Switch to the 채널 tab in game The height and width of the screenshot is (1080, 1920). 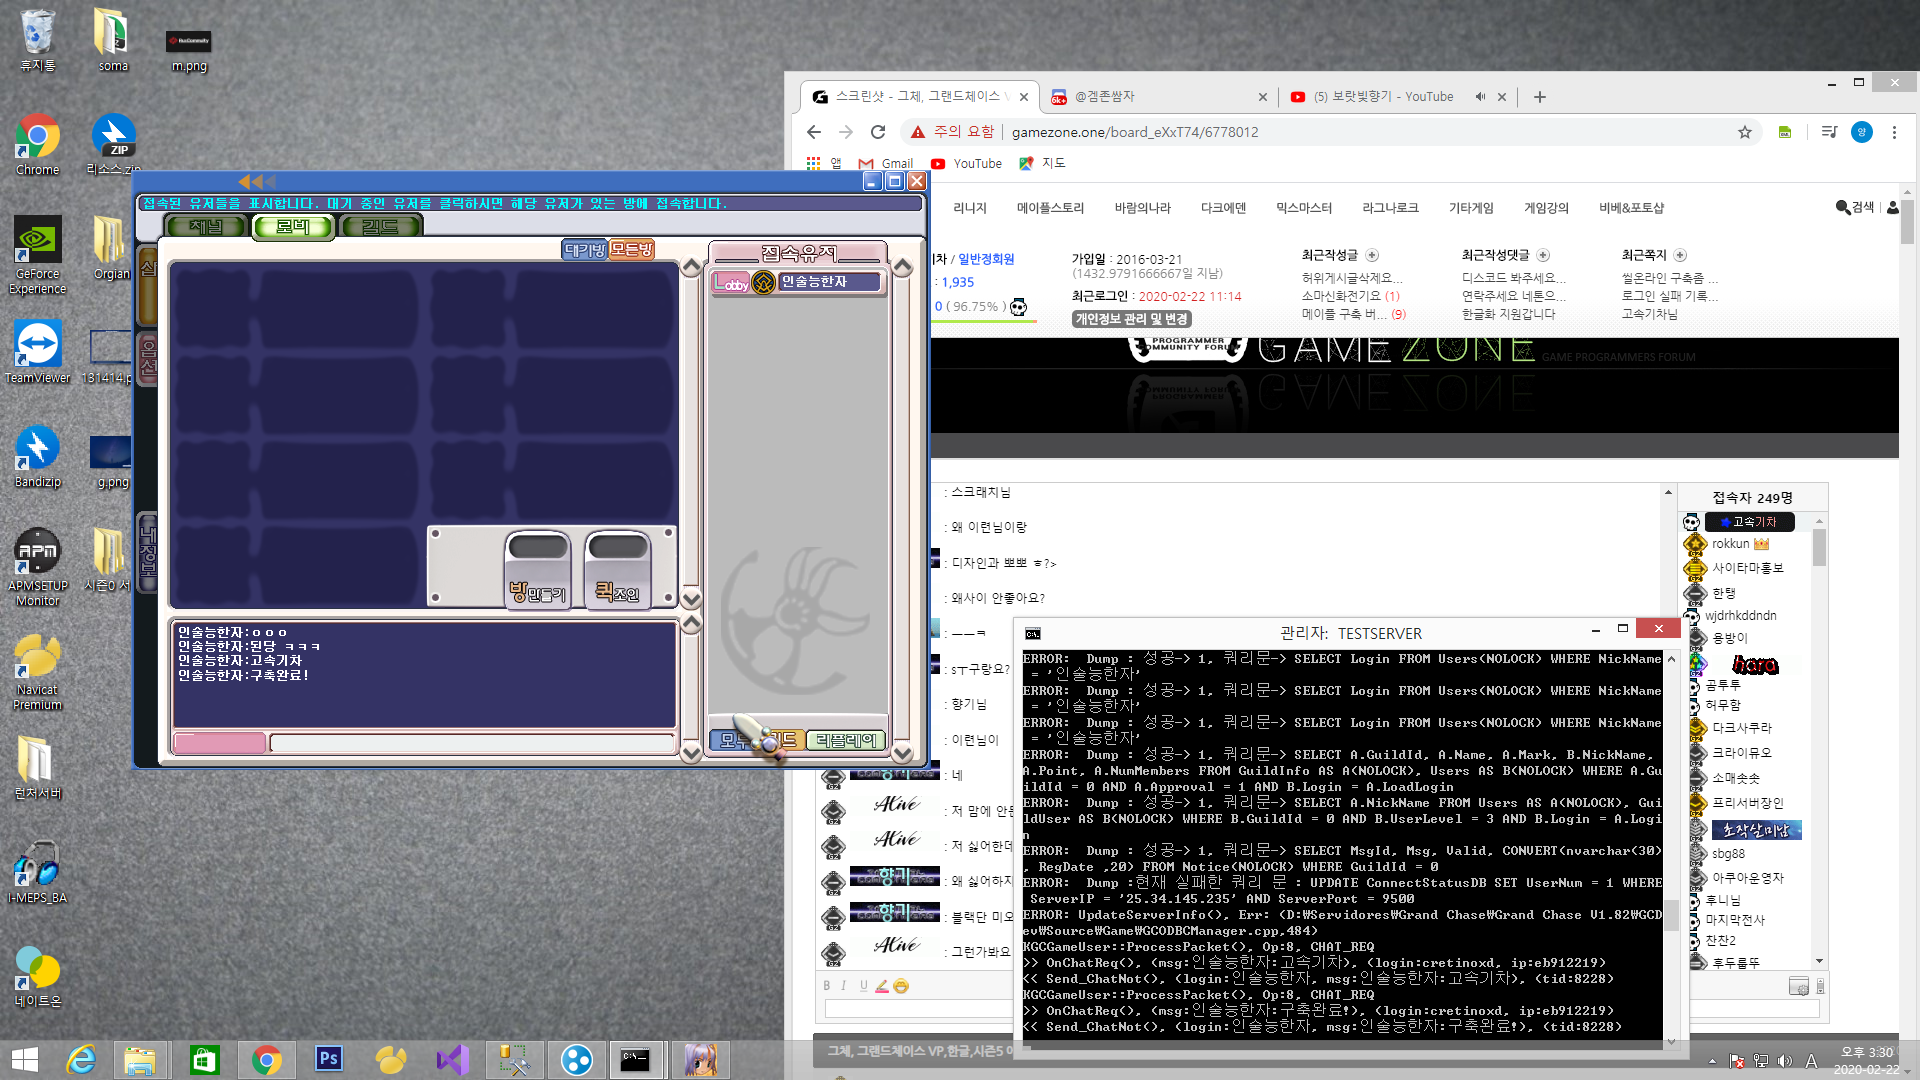pyautogui.click(x=206, y=227)
